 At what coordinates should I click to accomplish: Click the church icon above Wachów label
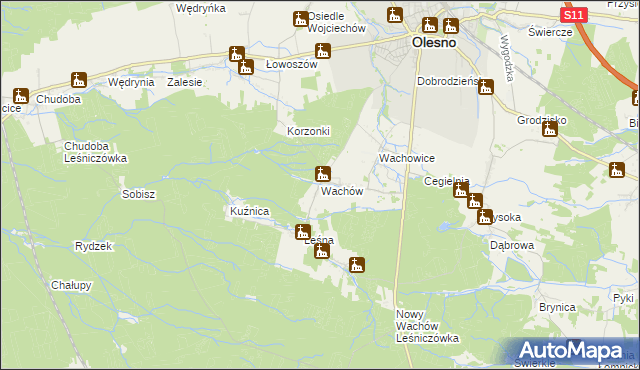pyautogui.click(x=322, y=174)
